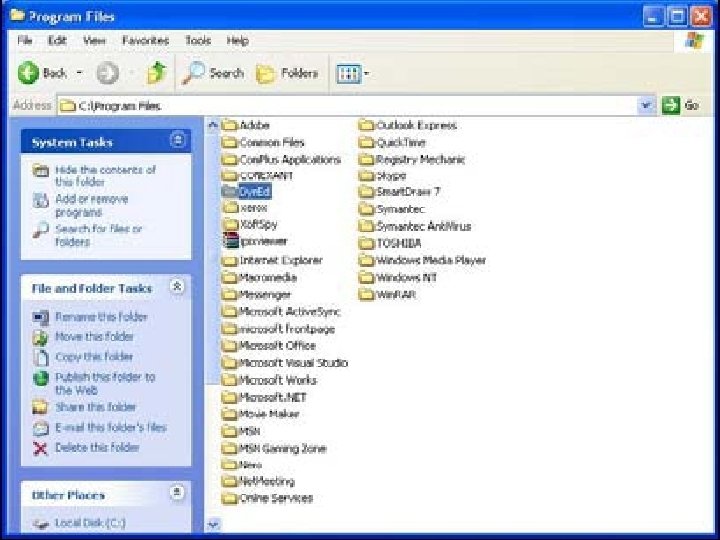Go up one folder level
Viewport: 720px width, 540px height.
pyautogui.click(x=156, y=73)
